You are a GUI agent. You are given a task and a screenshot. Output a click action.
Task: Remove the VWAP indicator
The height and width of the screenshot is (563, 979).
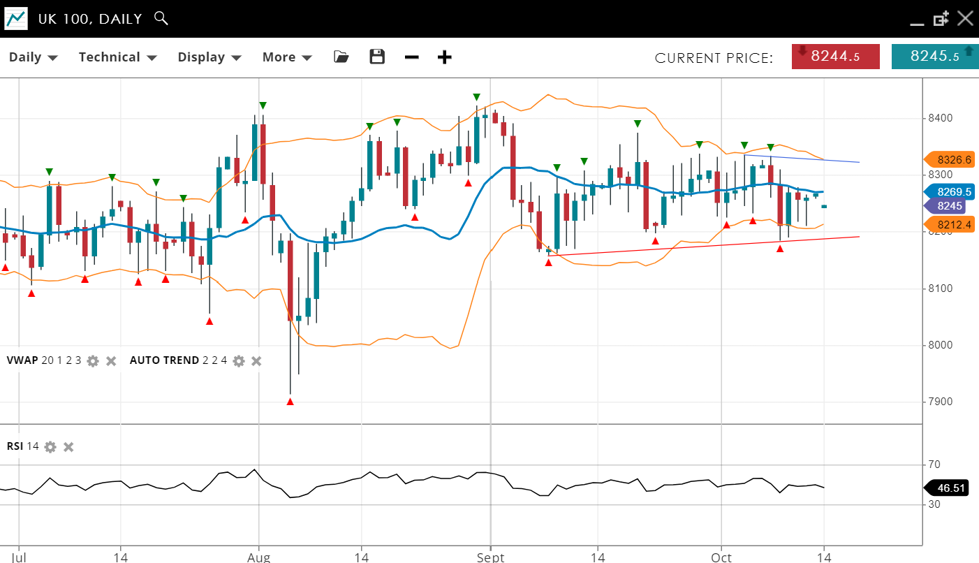(x=111, y=361)
